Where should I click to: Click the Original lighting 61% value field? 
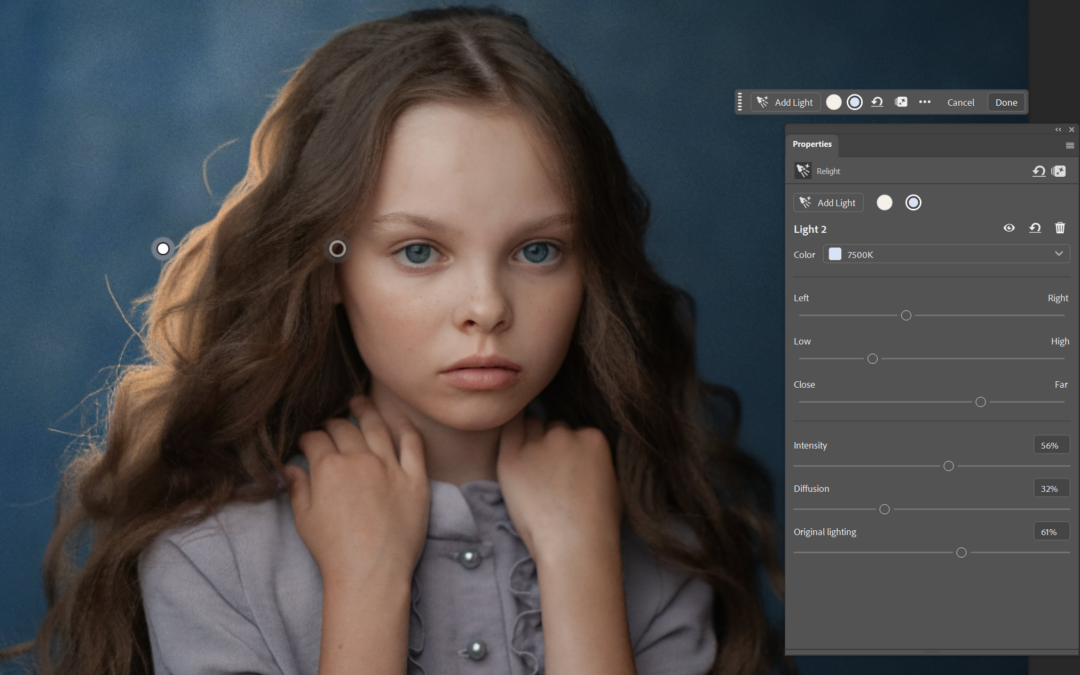[1051, 532]
